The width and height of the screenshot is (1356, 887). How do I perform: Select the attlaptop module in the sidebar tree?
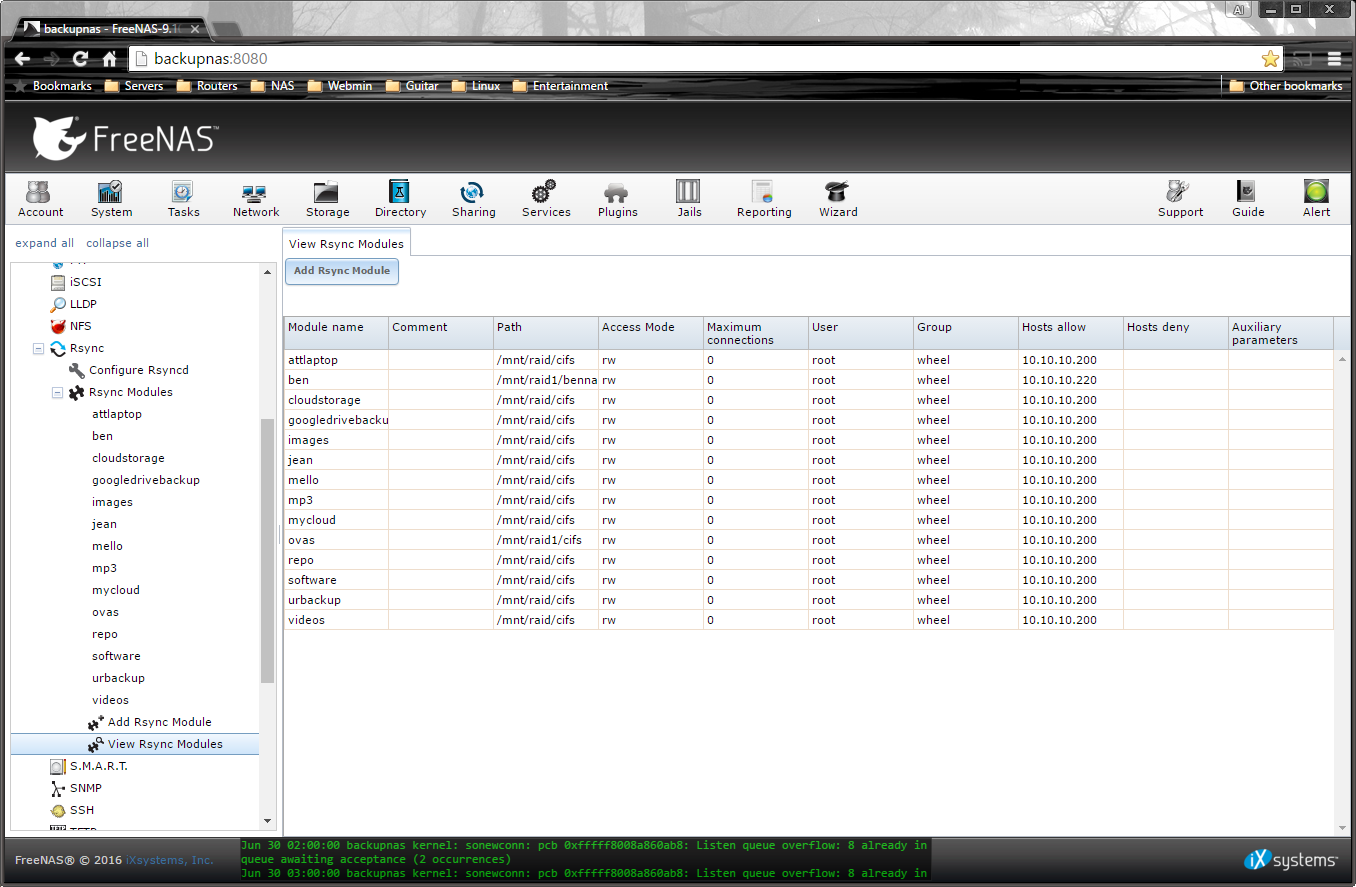point(117,414)
